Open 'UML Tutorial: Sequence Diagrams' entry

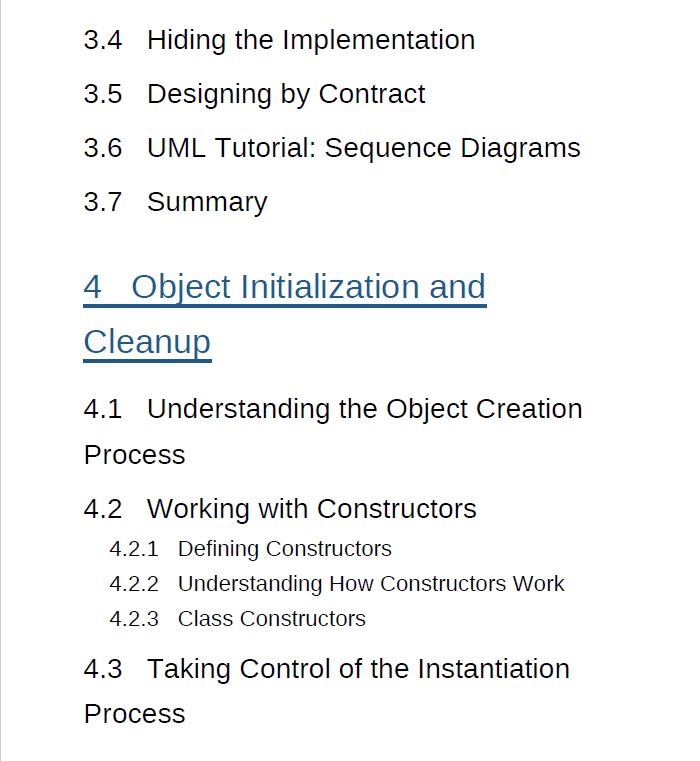[363, 148]
